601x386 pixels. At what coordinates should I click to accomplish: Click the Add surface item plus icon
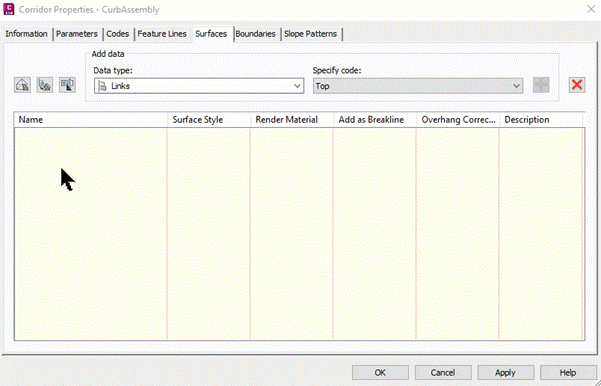(x=541, y=85)
